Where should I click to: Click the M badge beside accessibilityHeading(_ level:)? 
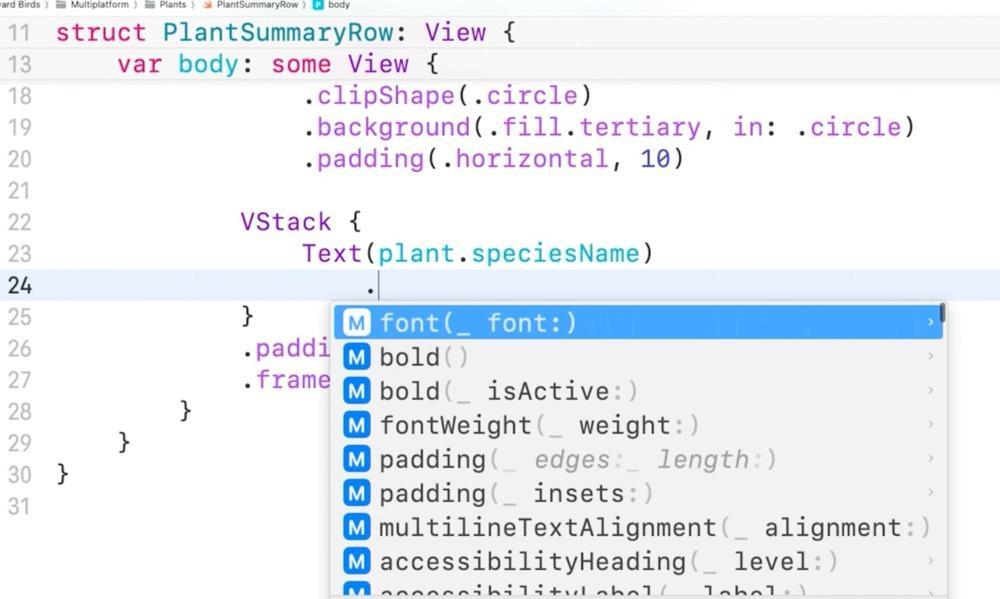(356, 561)
